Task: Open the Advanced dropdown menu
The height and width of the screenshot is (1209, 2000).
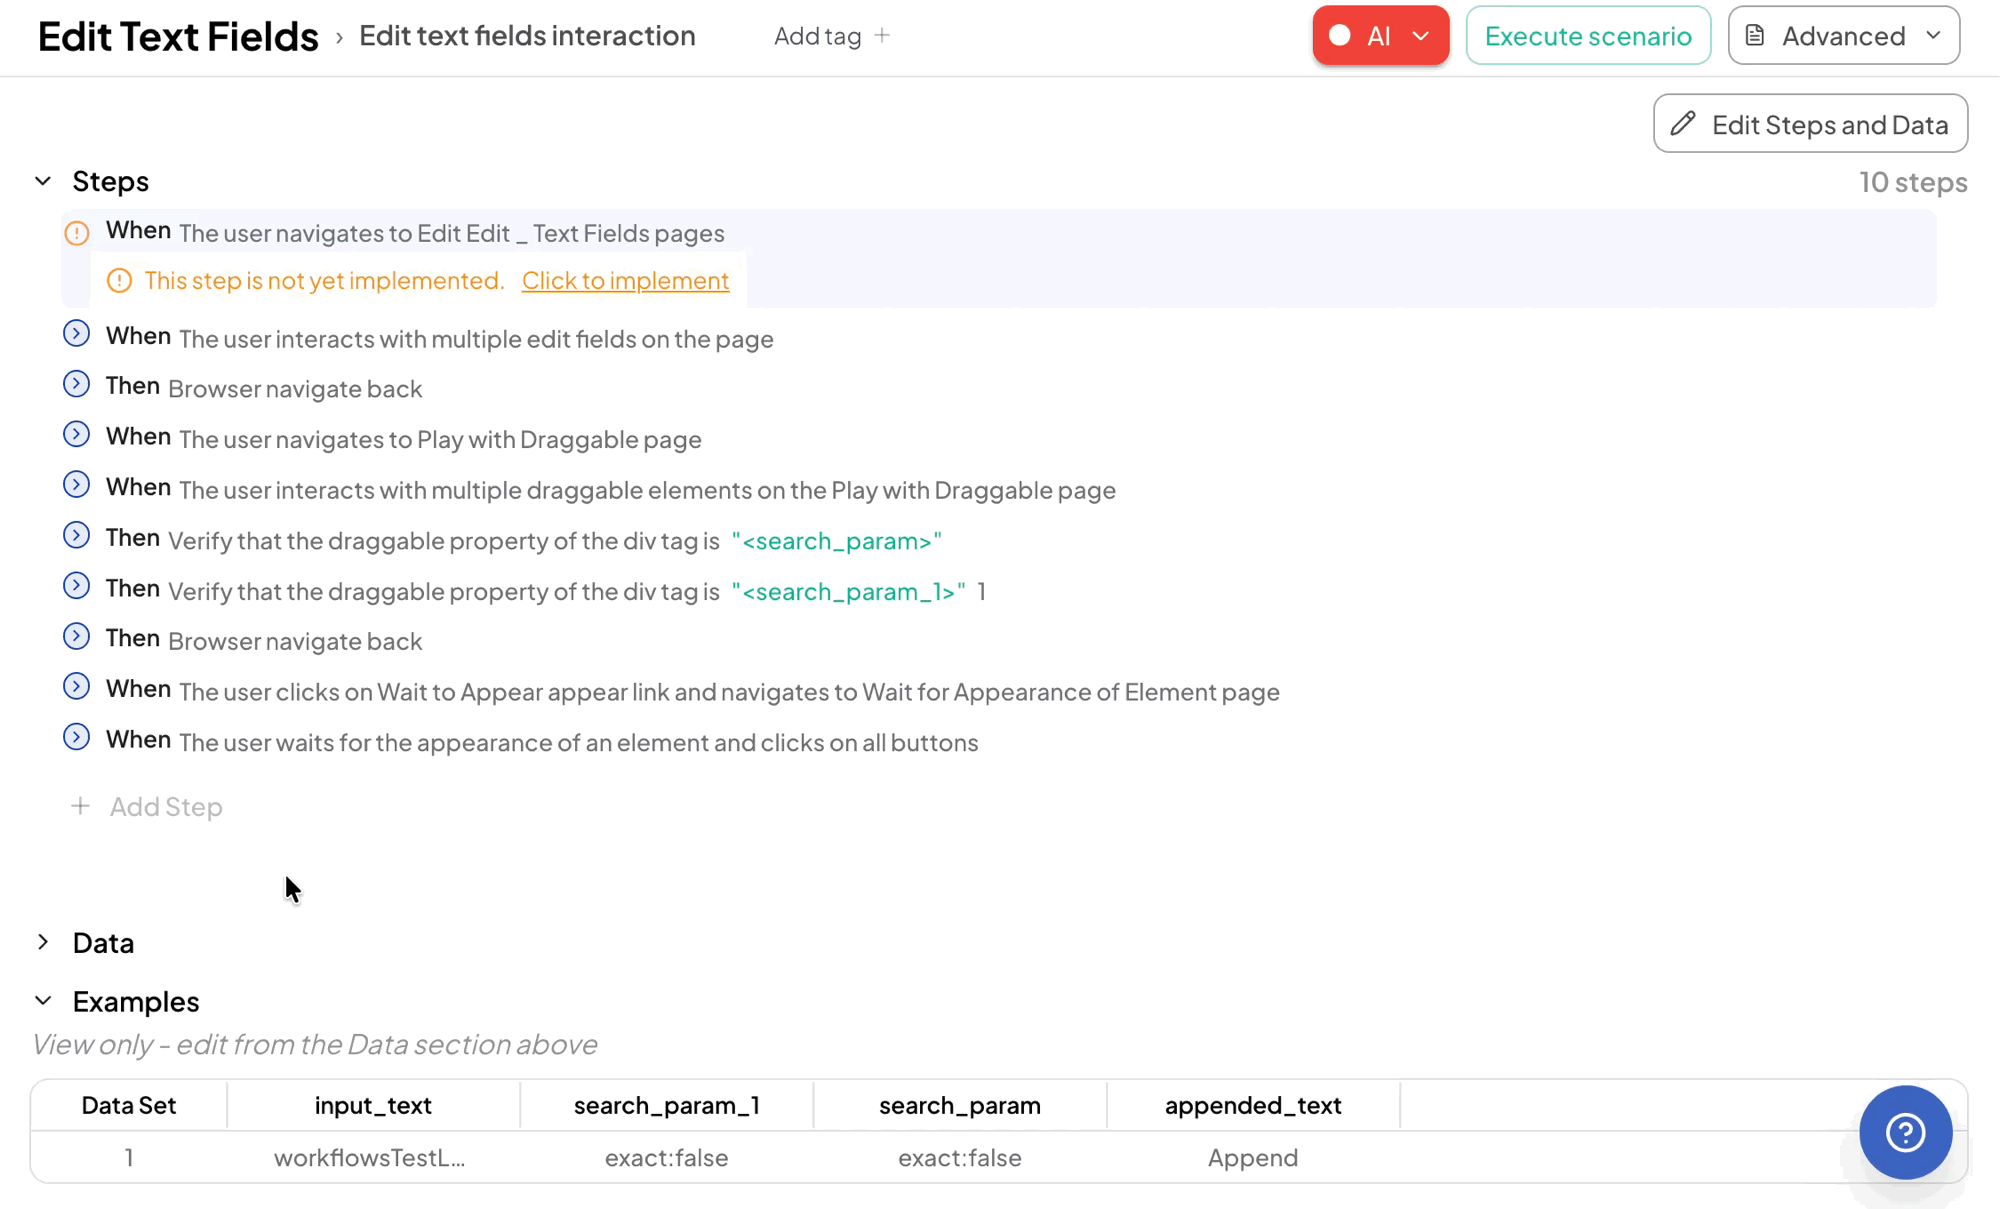Action: pos(1843,36)
